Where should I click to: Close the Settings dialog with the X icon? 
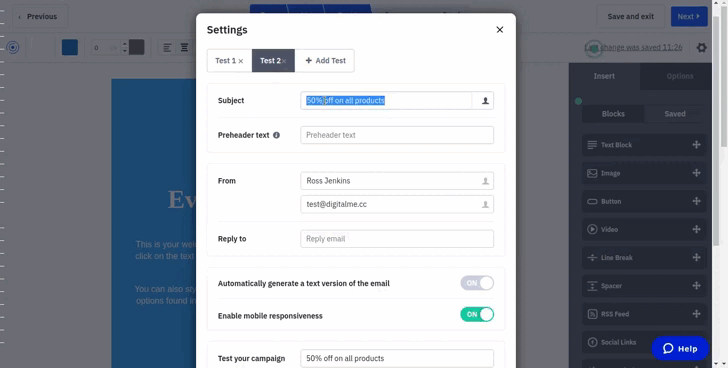tap(500, 30)
